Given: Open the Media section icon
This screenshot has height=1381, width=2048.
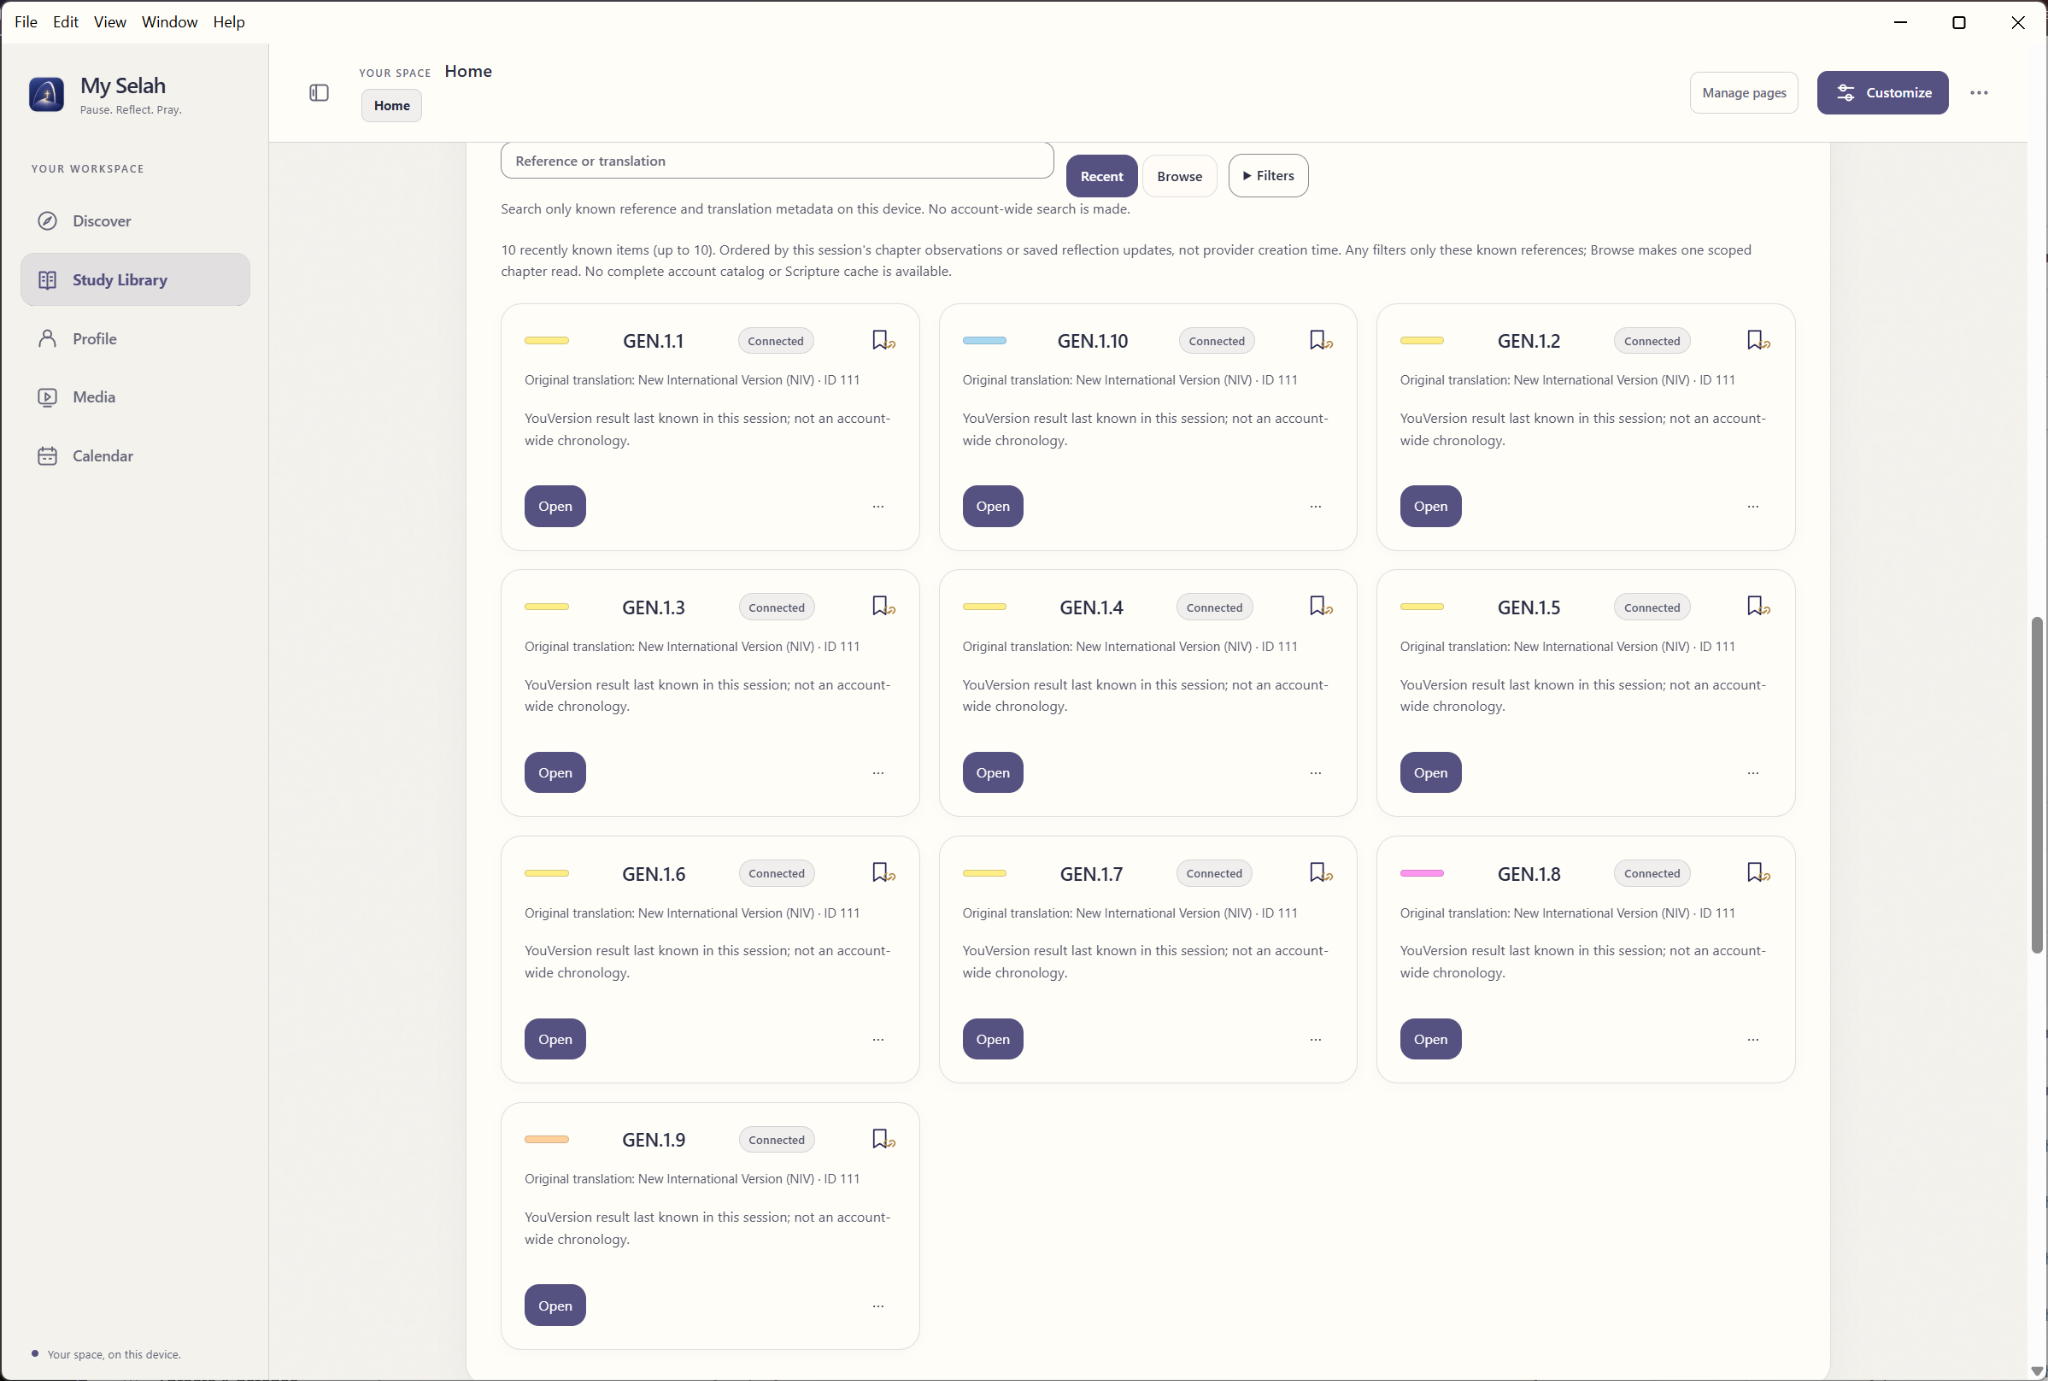Looking at the screenshot, I should 47,397.
